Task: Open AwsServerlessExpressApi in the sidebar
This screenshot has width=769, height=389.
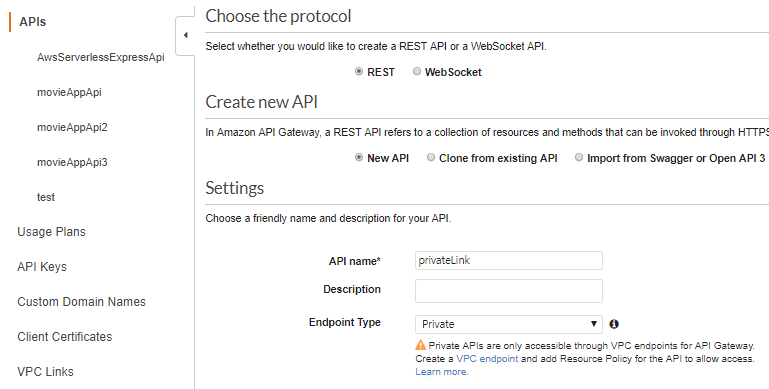Action: coord(101,57)
